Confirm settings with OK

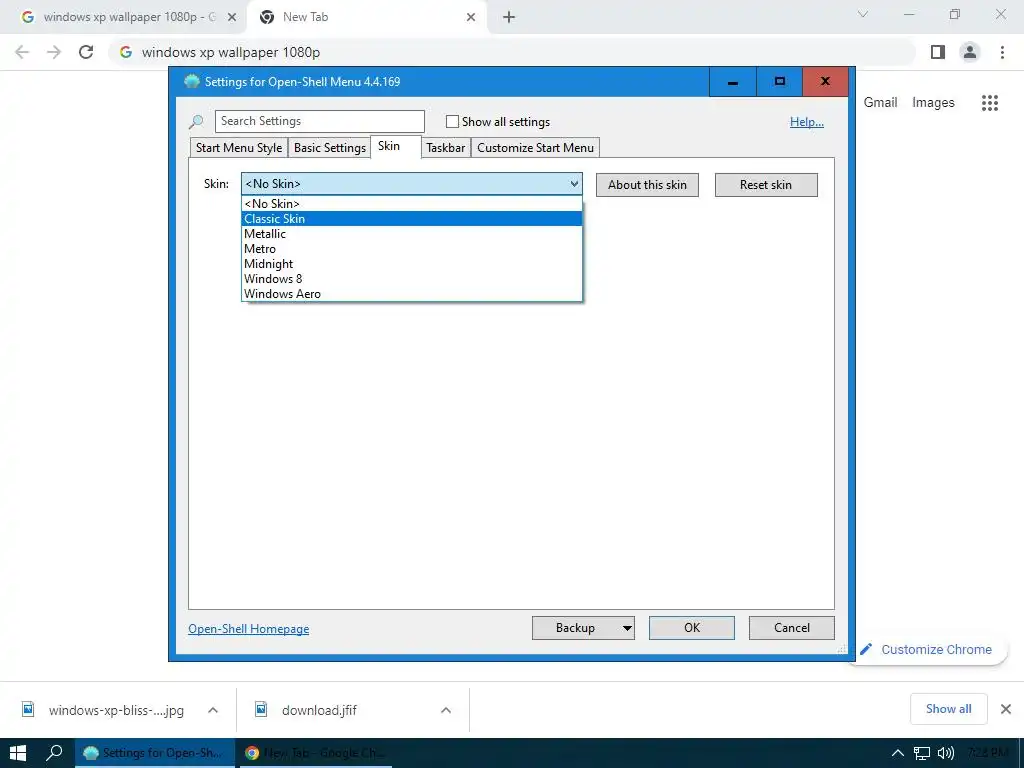692,628
